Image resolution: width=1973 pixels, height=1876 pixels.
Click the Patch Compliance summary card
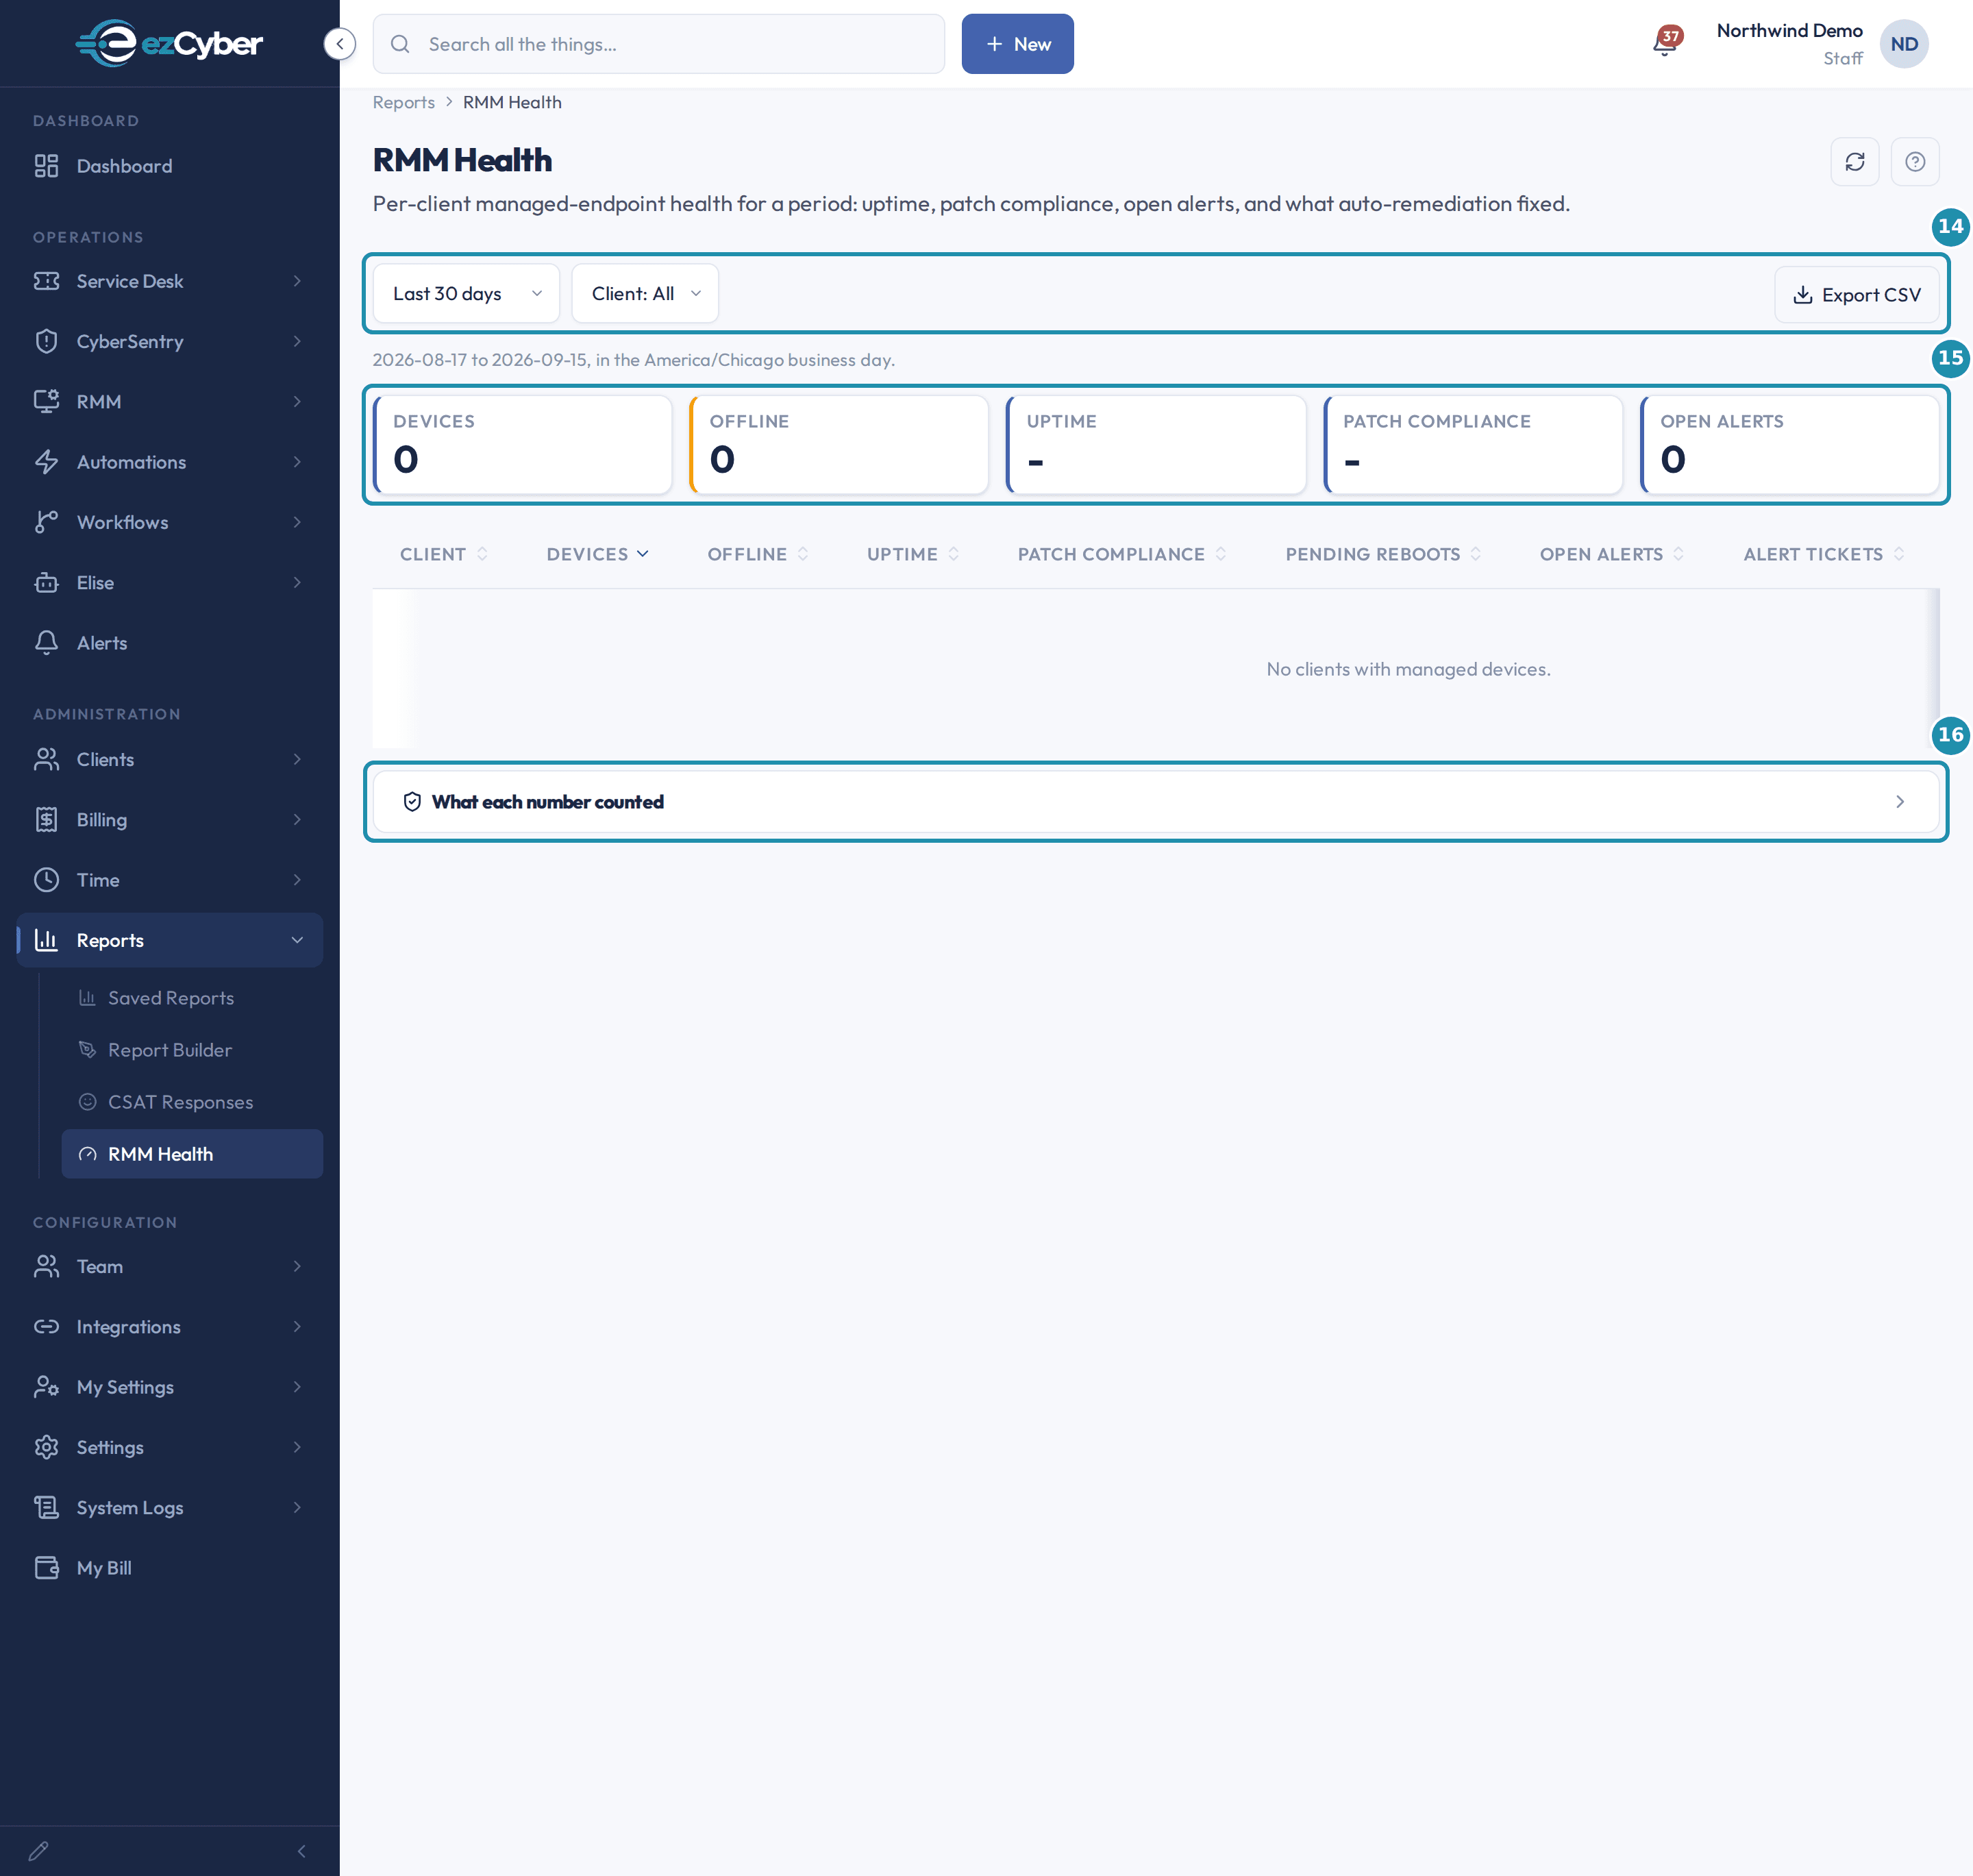click(x=1472, y=445)
